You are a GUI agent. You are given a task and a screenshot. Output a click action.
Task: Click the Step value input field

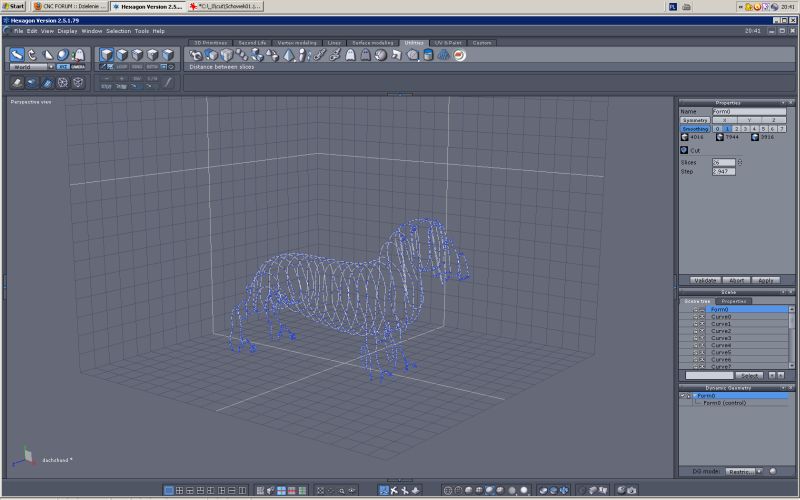pyautogui.click(x=723, y=171)
